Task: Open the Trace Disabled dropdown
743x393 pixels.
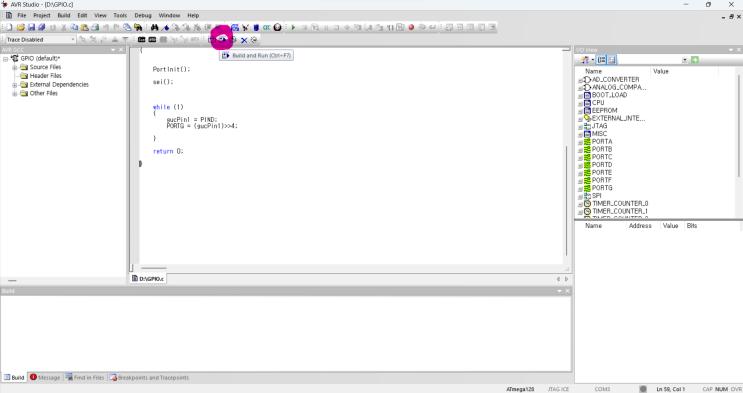Action: pos(72,40)
